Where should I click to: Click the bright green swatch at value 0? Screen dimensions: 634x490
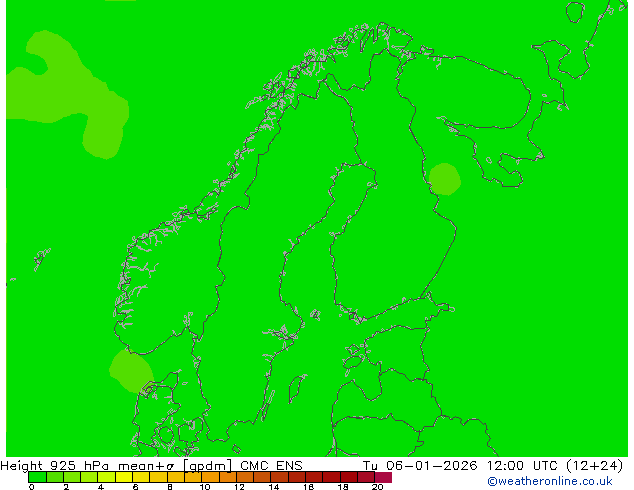[x=37, y=477]
